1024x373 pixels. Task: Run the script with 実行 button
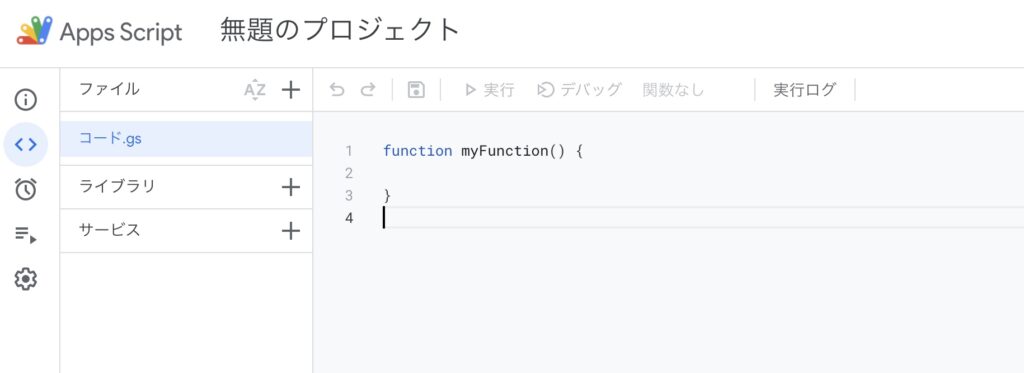pyautogui.click(x=489, y=90)
